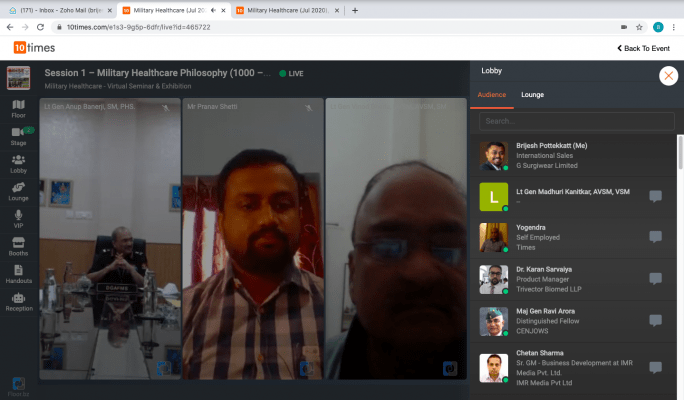Switch to Zoho Mail Inbox browser tab

click(58, 10)
